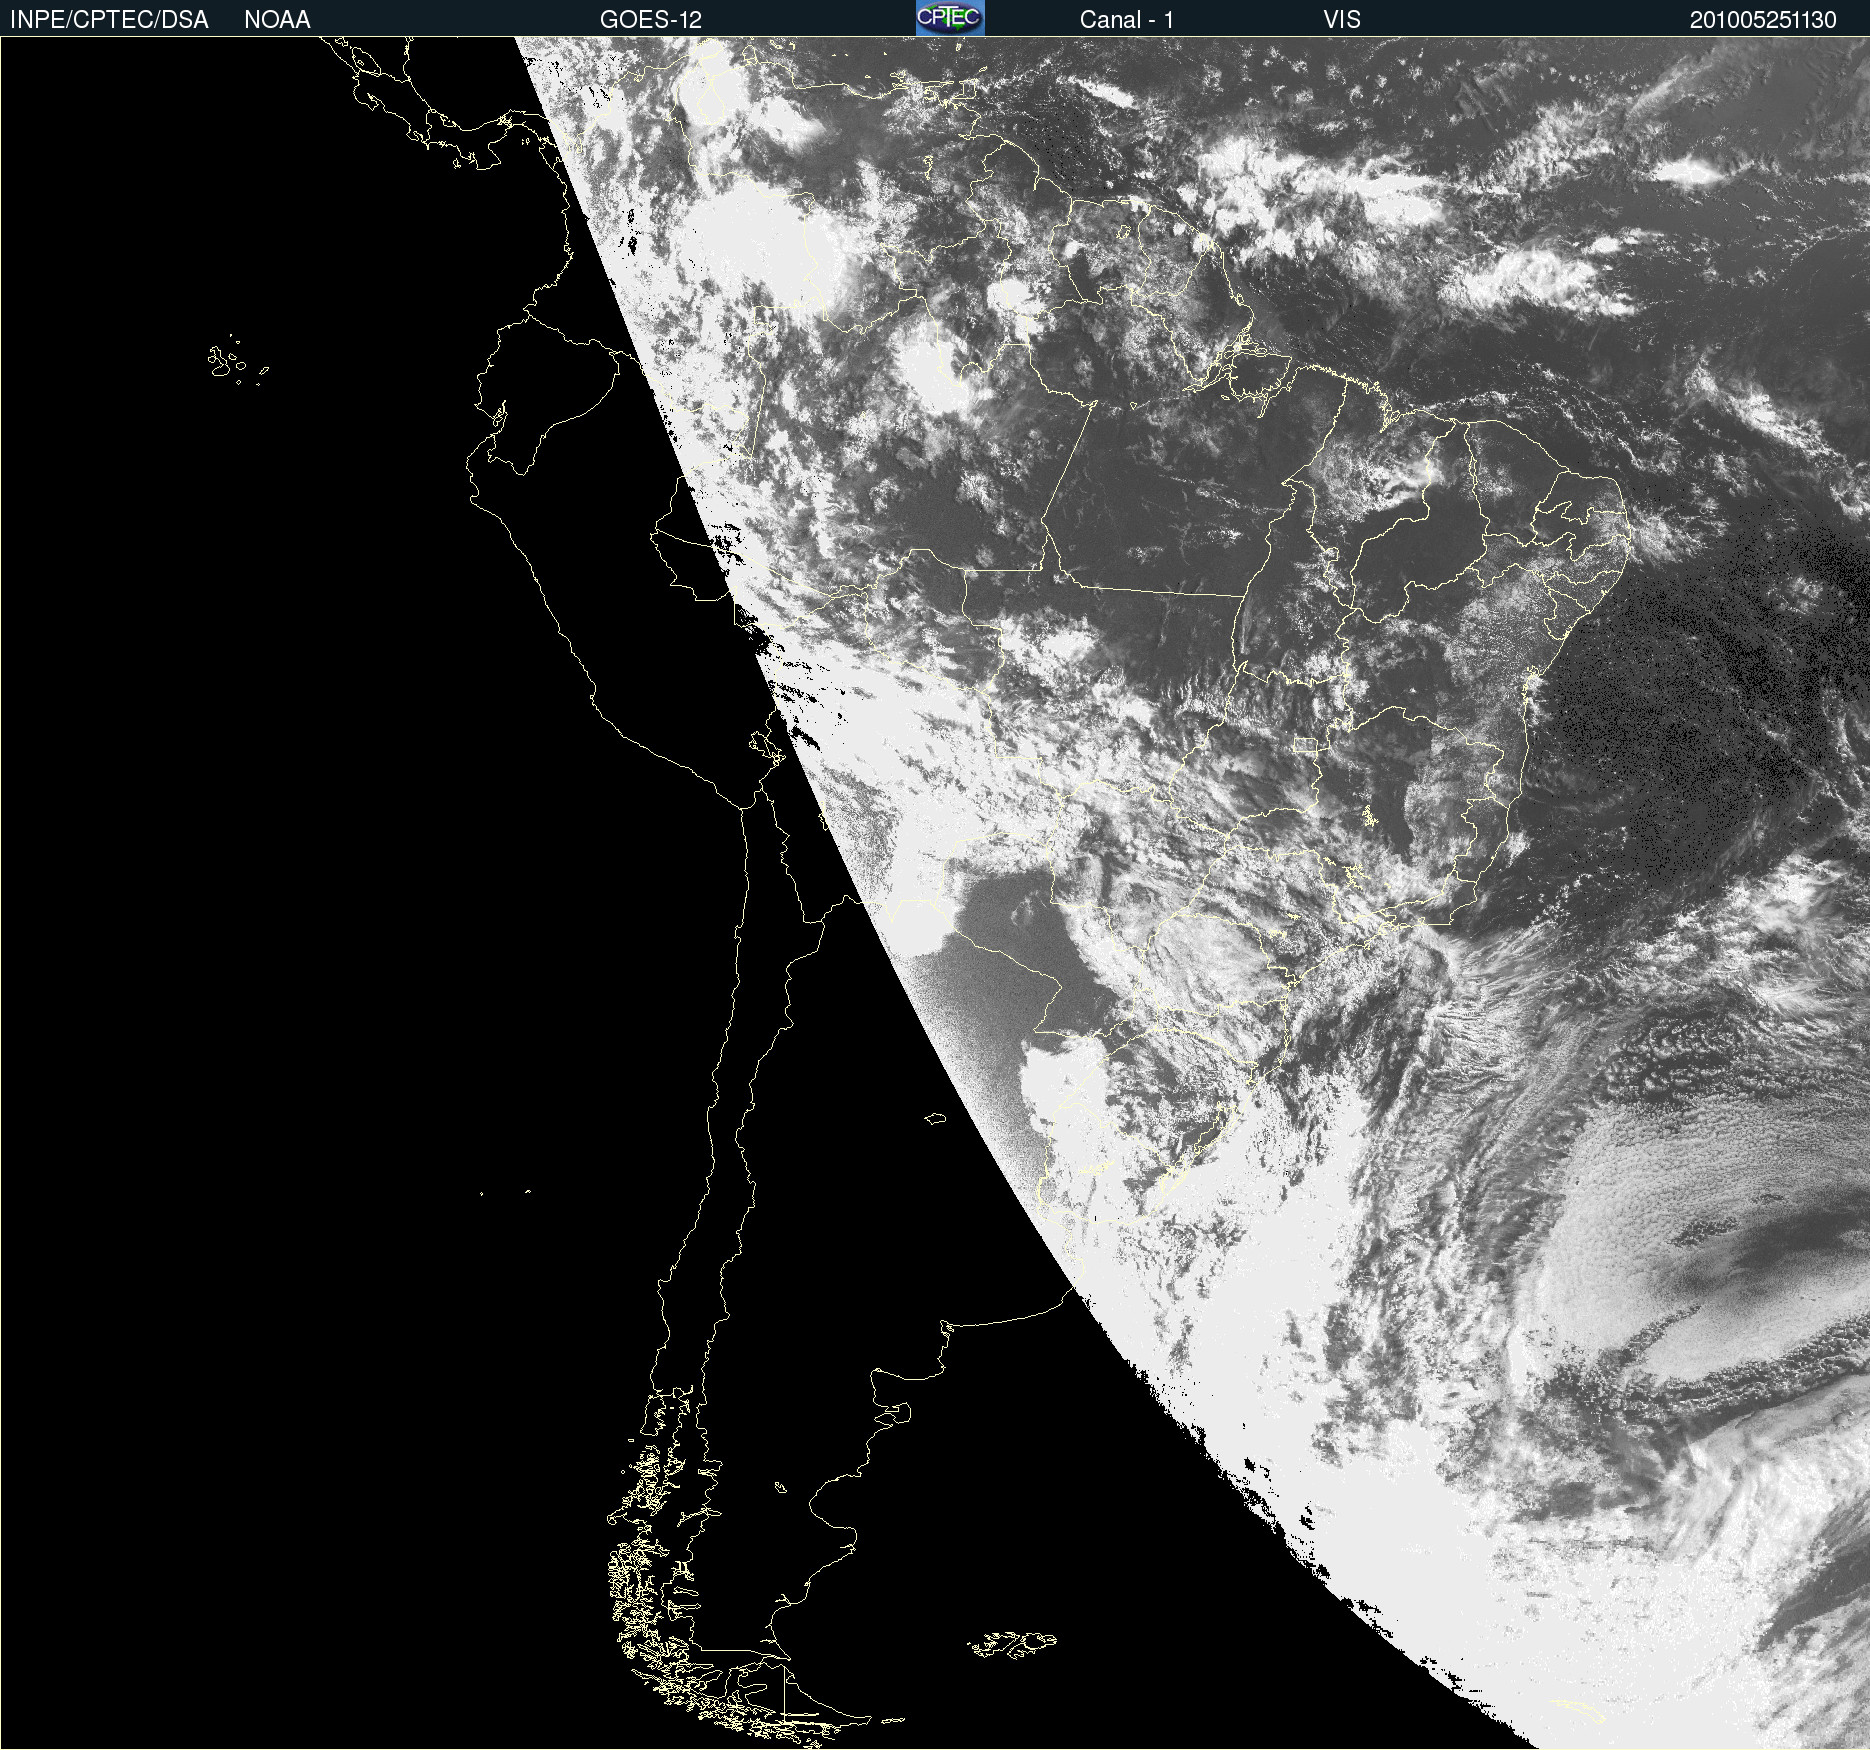Click the Canal - 1 label

click(1127, 20)
